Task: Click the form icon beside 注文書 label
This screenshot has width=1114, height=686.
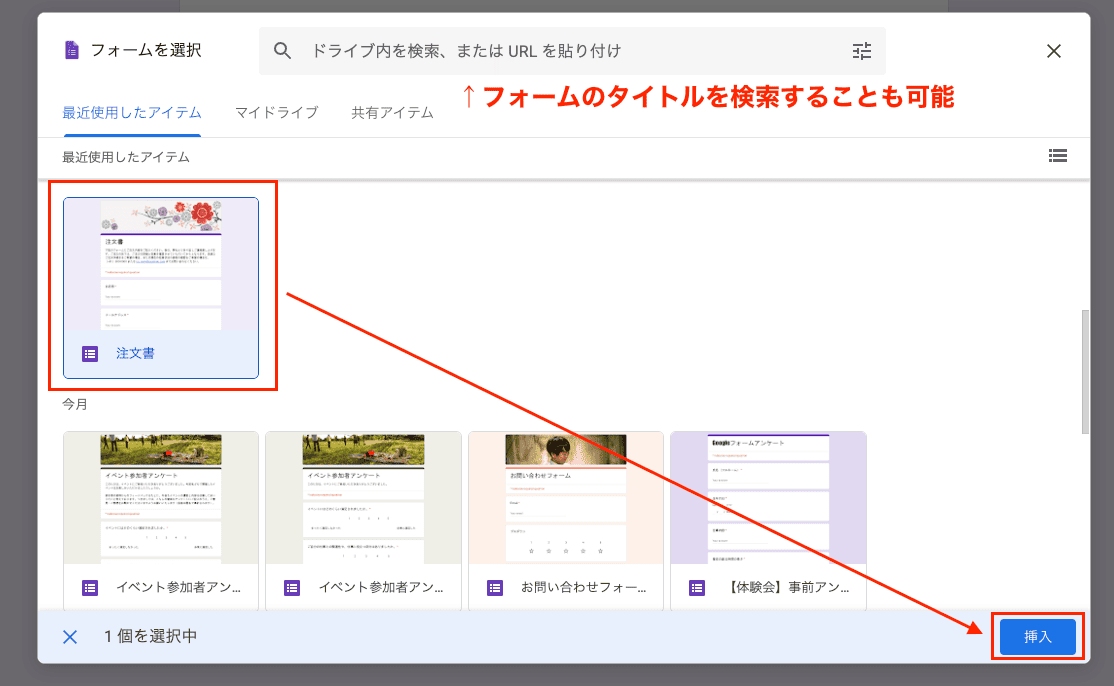Action: [x=90, y=354]
